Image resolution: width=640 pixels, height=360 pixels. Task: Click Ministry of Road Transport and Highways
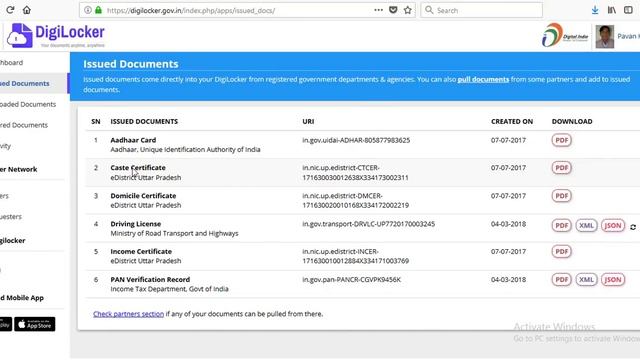tap(174, 233)
